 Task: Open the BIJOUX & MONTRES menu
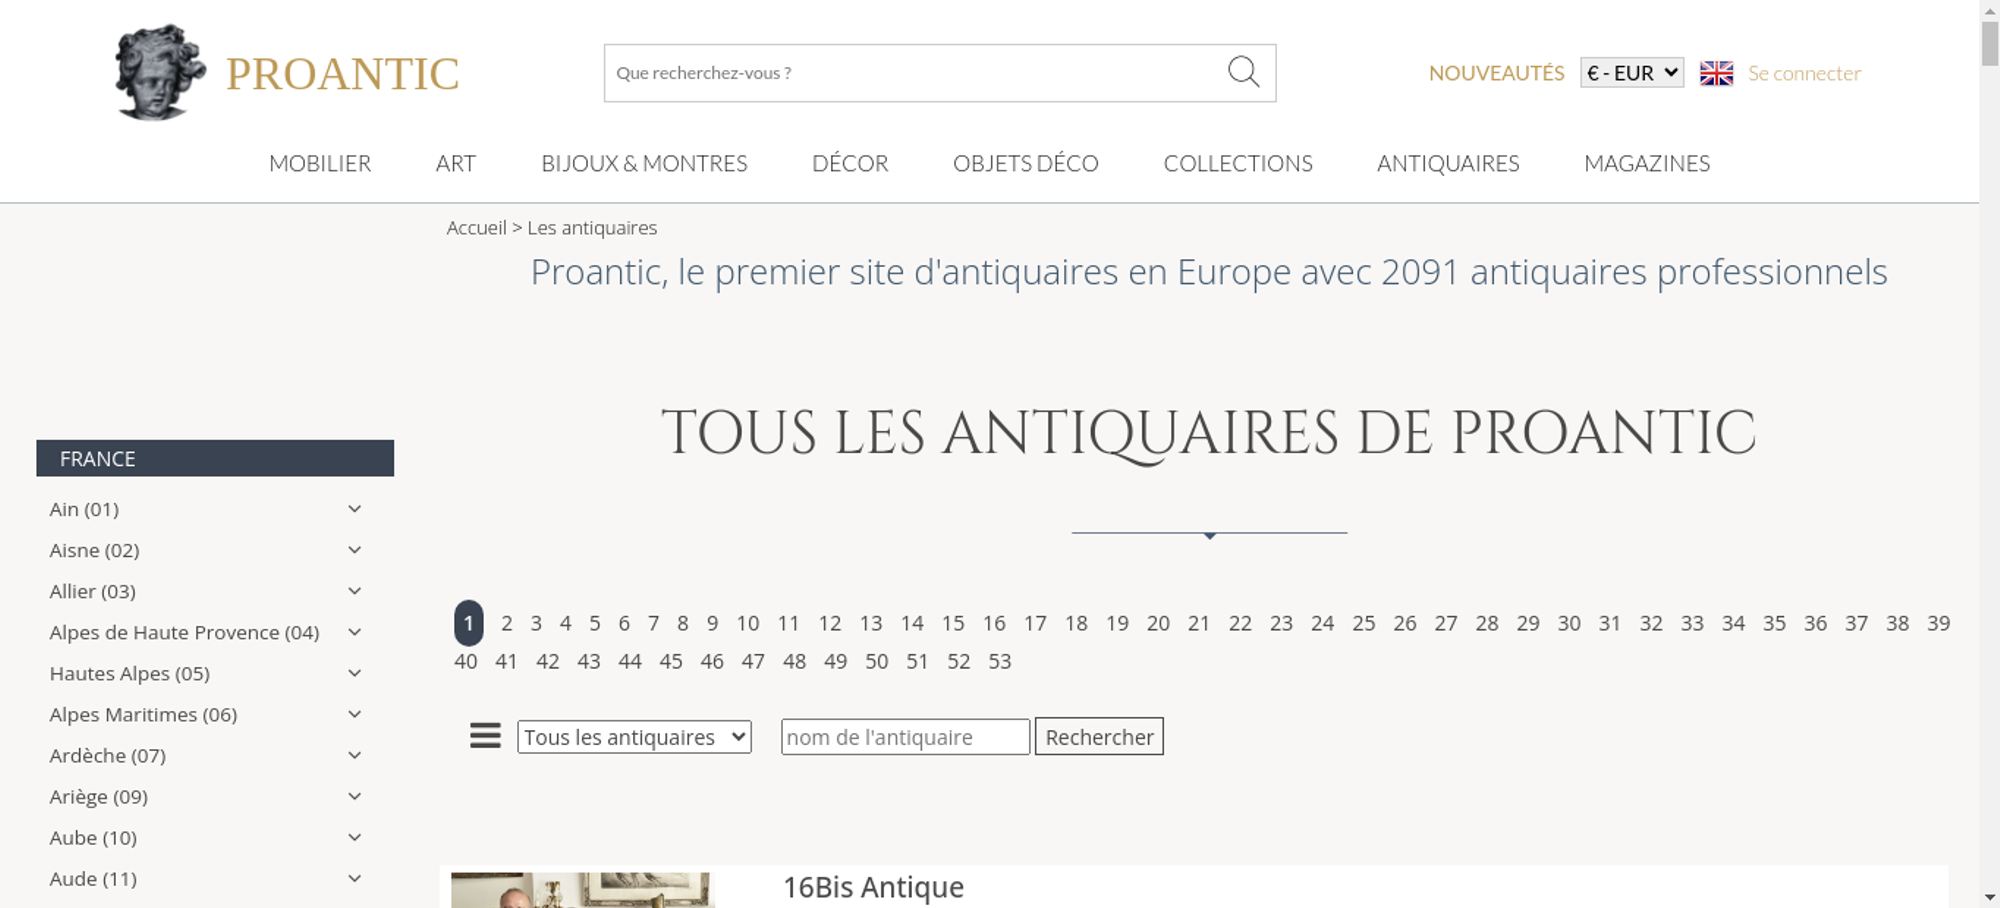click(644, 163)
